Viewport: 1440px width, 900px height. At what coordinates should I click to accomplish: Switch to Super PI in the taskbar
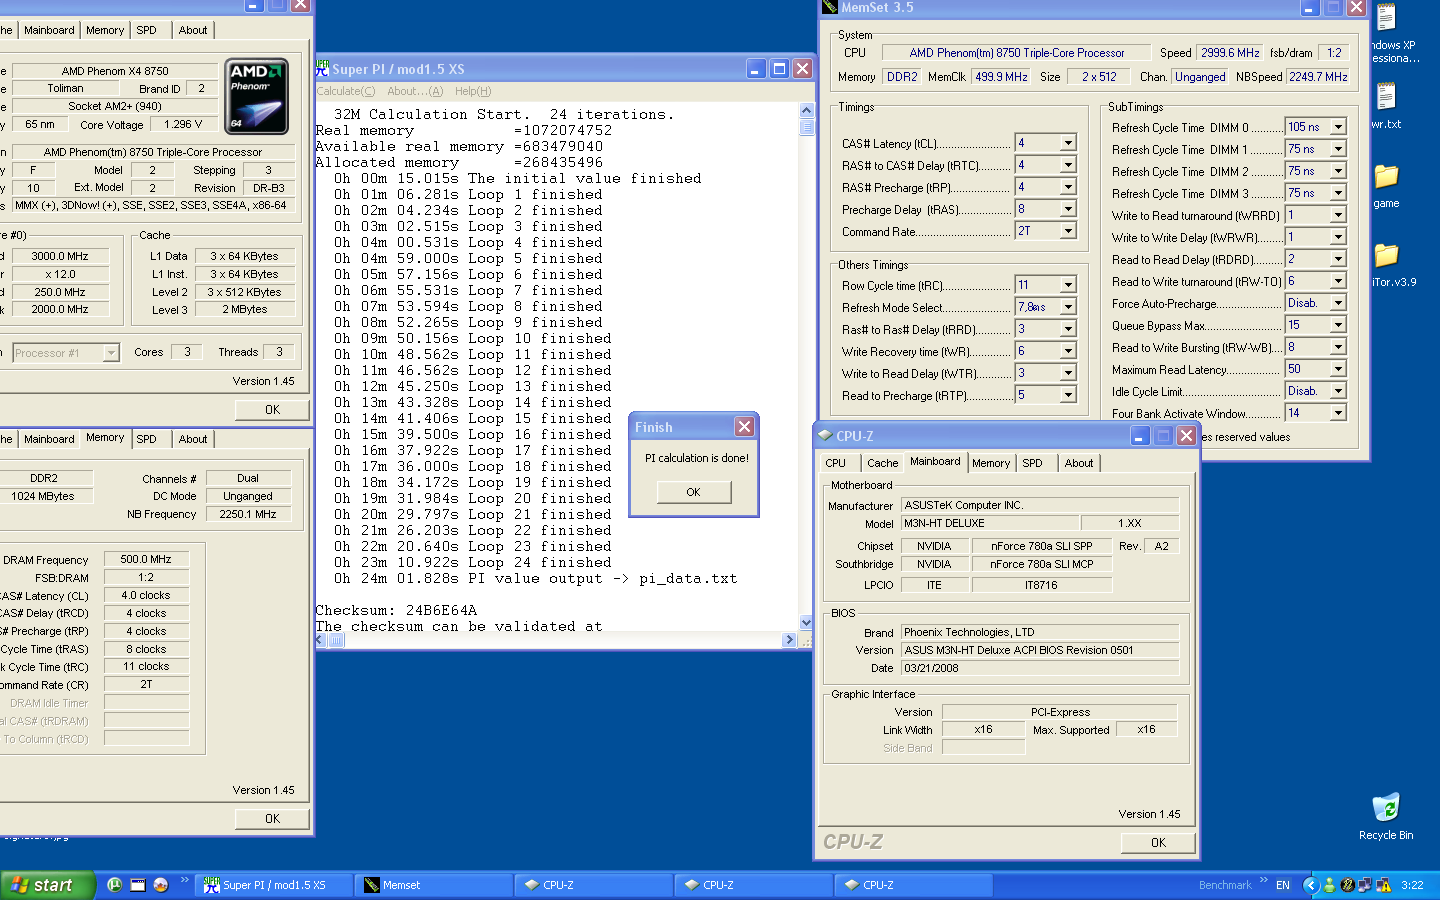(x=275, y=885)
